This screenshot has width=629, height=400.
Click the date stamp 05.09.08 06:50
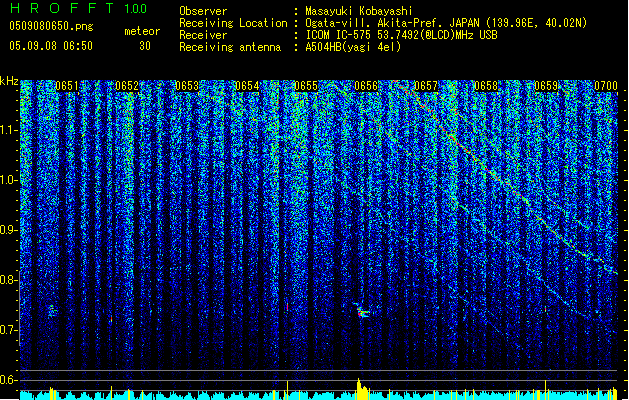pyautogui.click(x=51, y=46)
